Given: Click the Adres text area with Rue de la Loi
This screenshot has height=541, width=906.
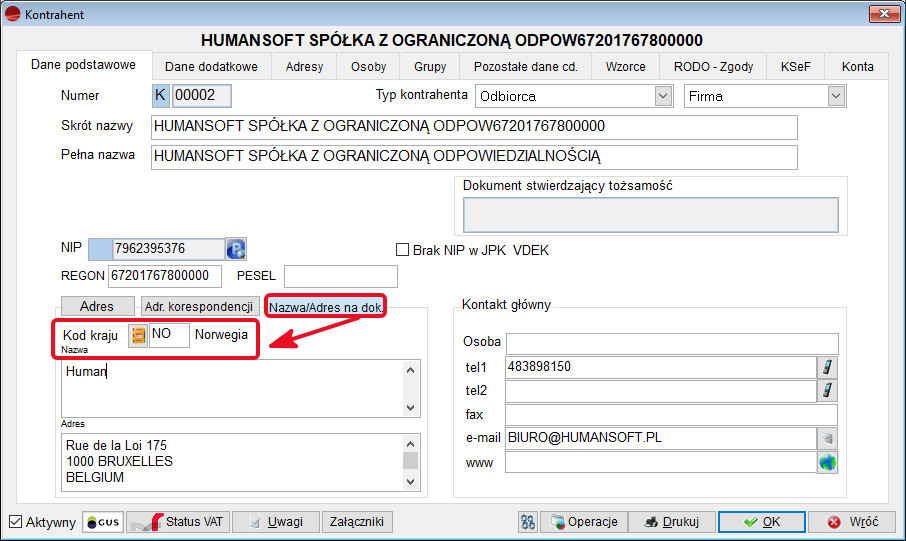Looking at the screenshot, I should 232,462.
